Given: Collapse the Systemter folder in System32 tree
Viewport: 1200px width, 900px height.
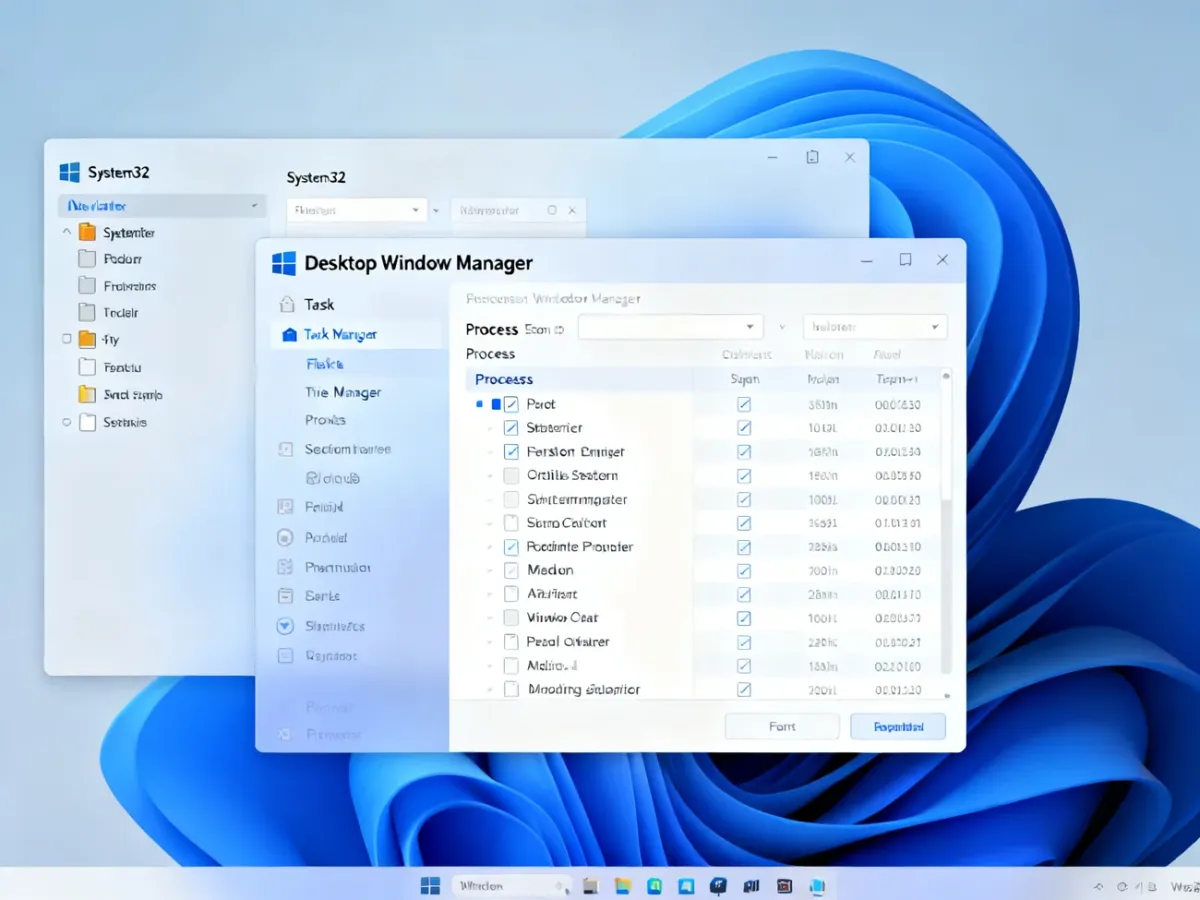Looking at the screenshot, I should 67,232.
